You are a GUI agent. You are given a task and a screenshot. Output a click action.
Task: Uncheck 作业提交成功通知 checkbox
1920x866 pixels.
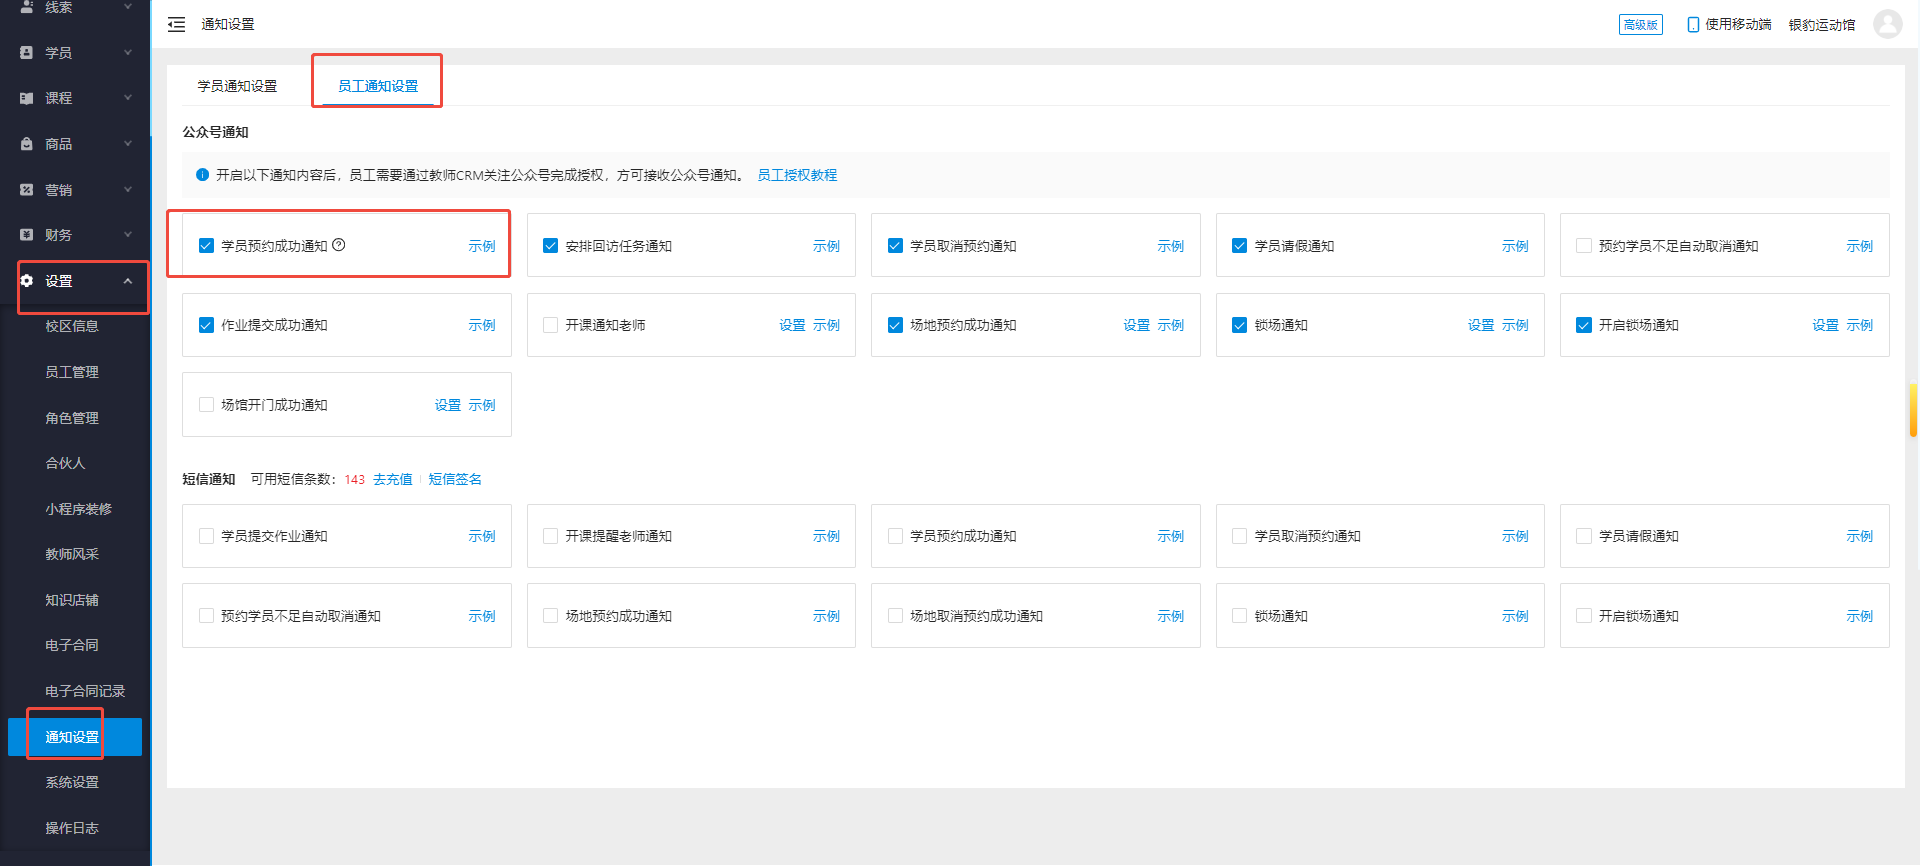[206, 325]
